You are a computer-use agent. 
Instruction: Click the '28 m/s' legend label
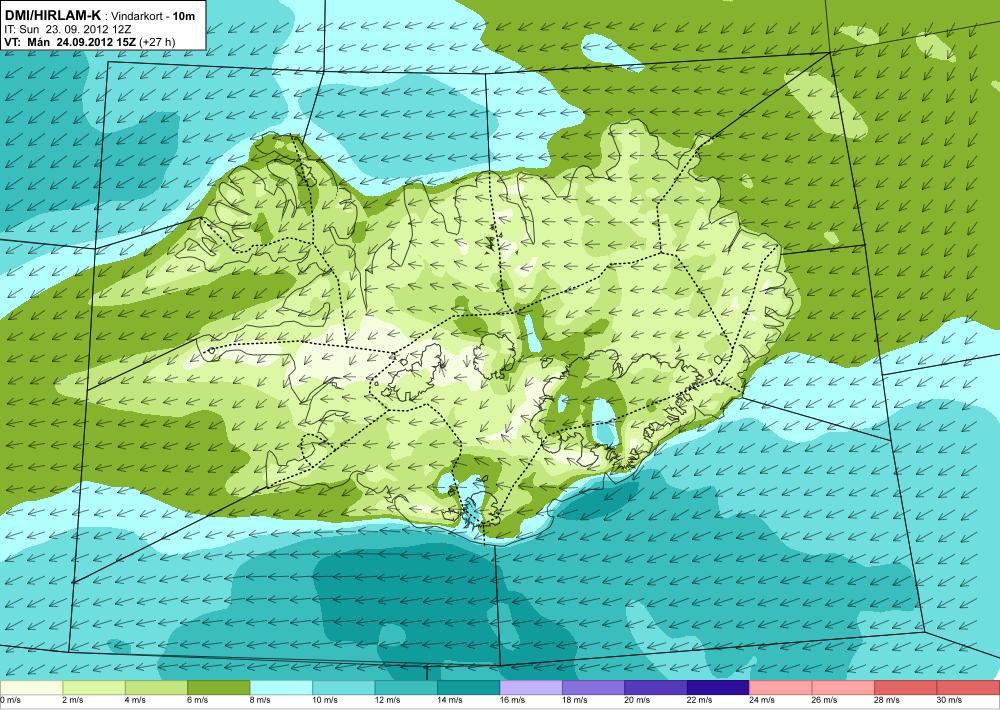pos(888,700)
